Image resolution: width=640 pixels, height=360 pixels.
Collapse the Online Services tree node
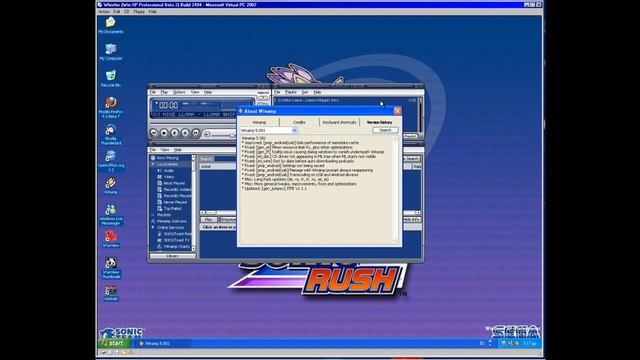pos(153,227)
